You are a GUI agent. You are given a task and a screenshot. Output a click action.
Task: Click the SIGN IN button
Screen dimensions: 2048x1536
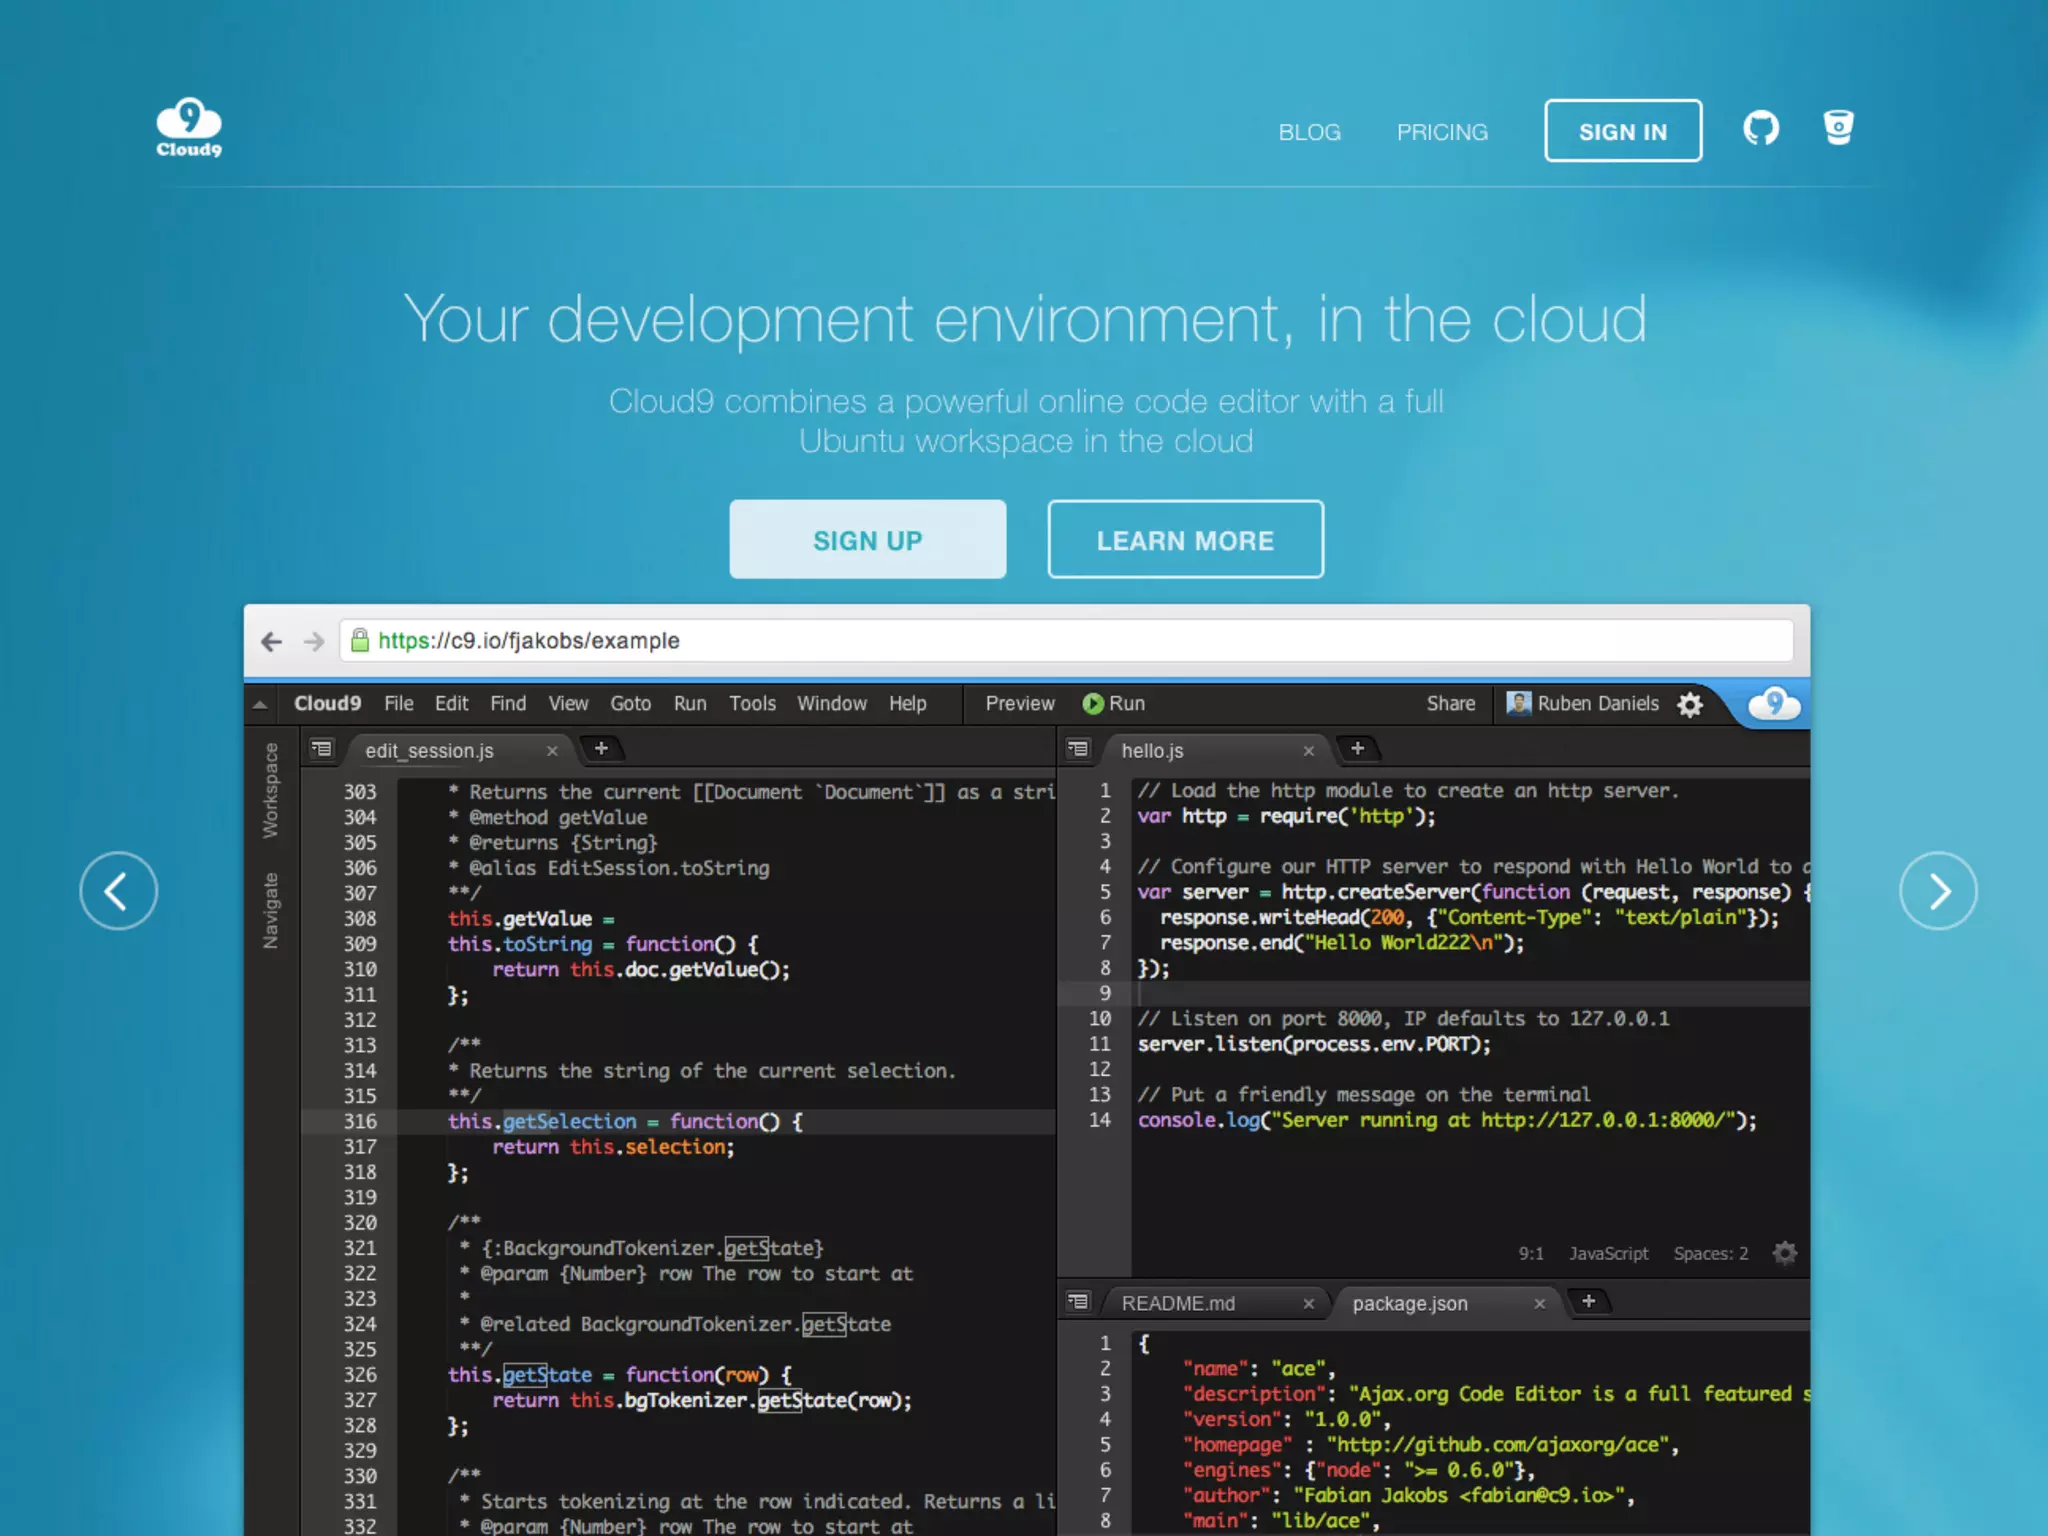[x=1623, y=131]
